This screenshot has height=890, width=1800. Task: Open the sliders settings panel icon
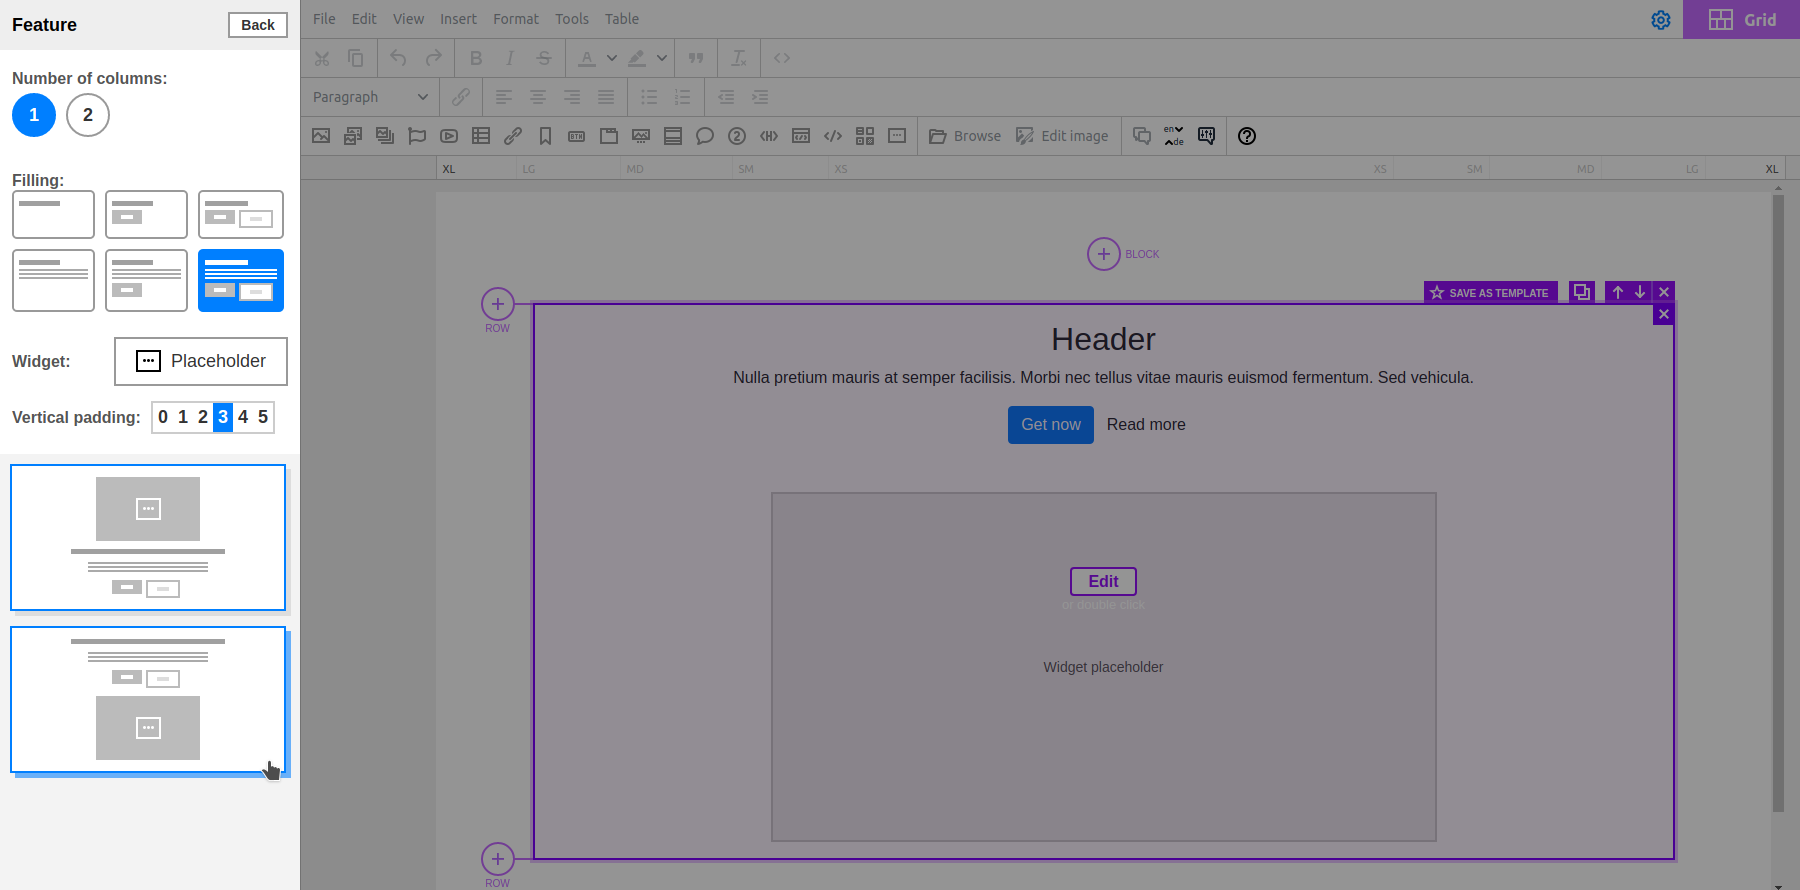pos(1207,136)
